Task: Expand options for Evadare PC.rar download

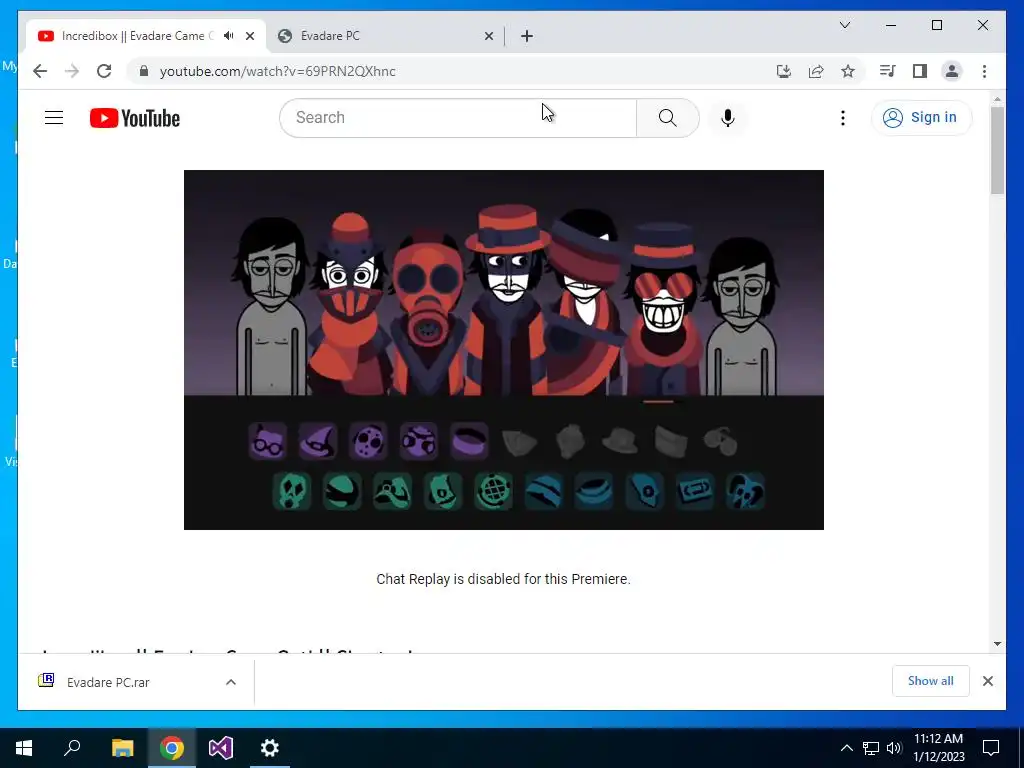Action: tap(231, 682)
